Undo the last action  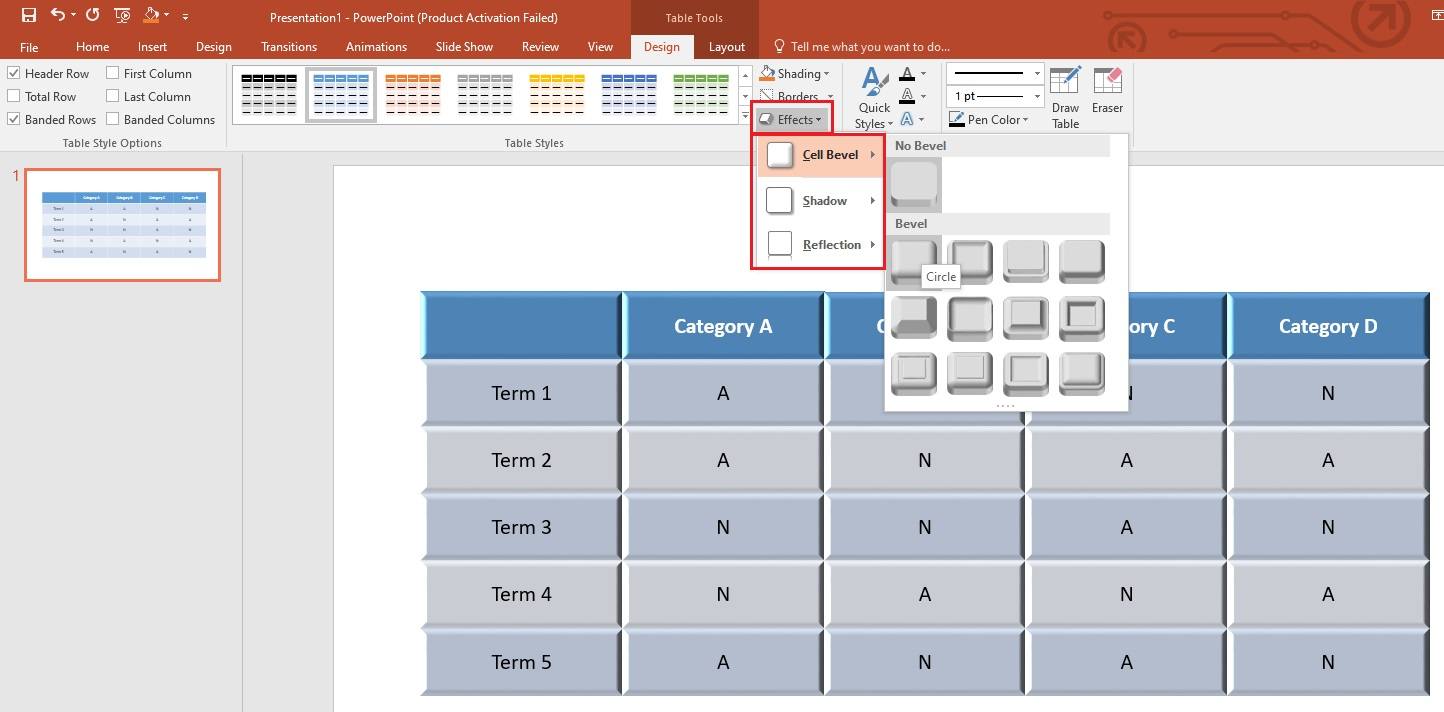click(x=57, y=16)
